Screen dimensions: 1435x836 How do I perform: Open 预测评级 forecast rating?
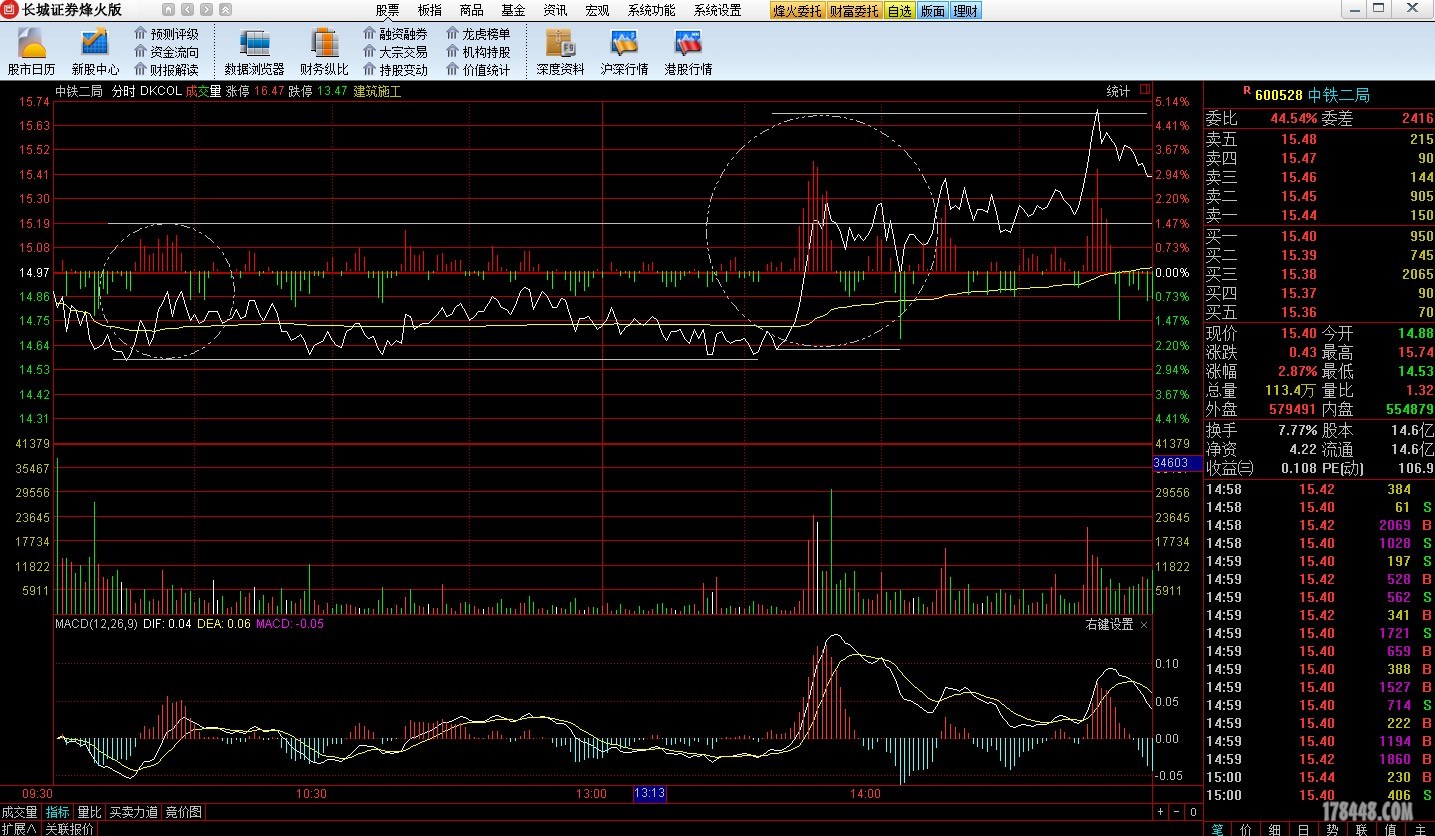(x=166, y=34)
